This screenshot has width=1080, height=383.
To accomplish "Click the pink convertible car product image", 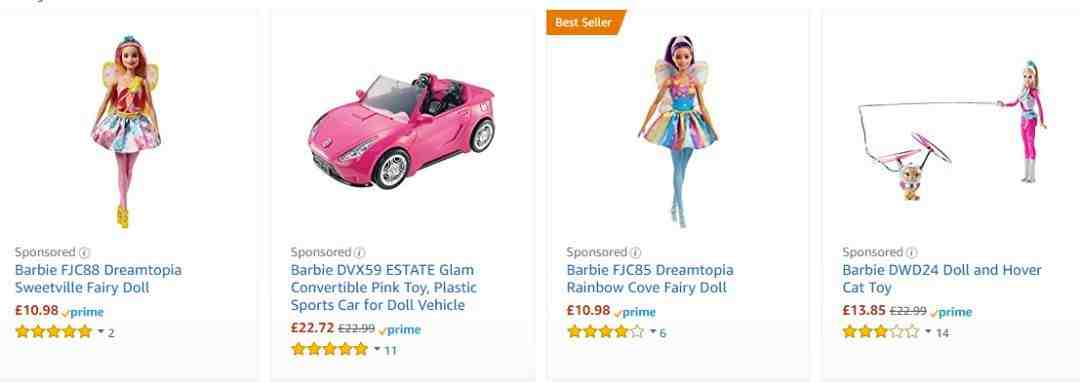I will tap(402, 130).
